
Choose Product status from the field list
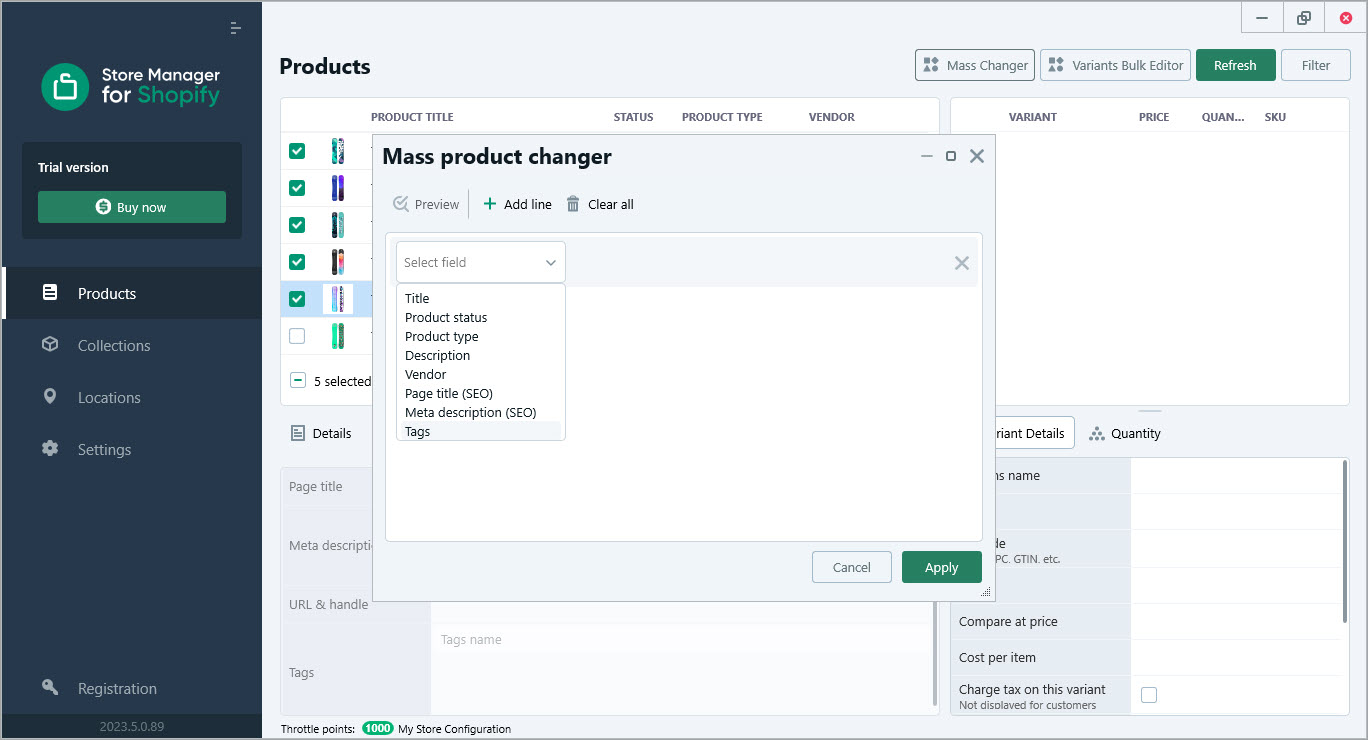click(x=481, y=317)
